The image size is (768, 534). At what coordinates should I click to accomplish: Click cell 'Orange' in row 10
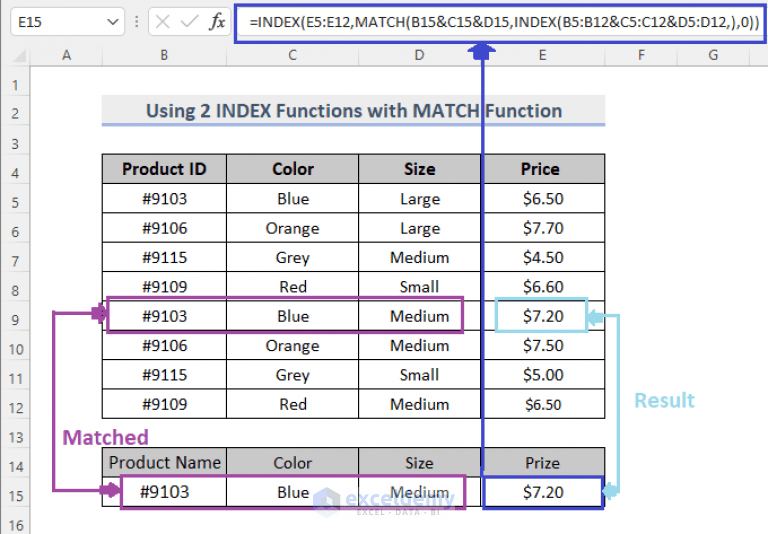point(292,345)
